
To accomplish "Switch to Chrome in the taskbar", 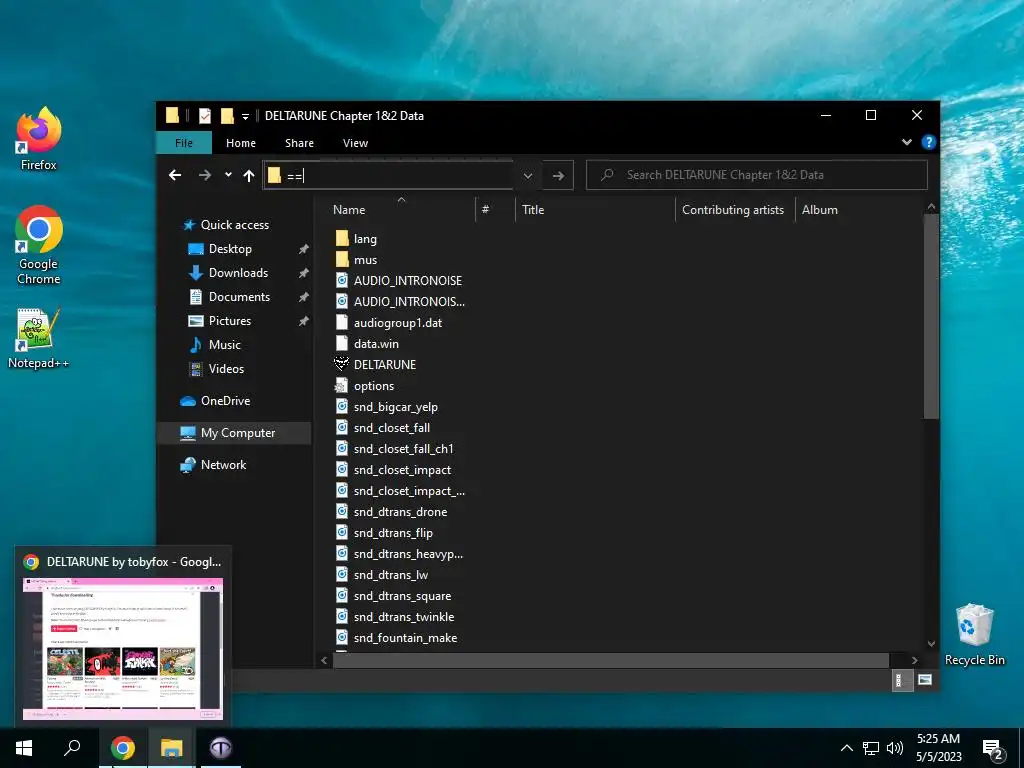I will (123, 748).
